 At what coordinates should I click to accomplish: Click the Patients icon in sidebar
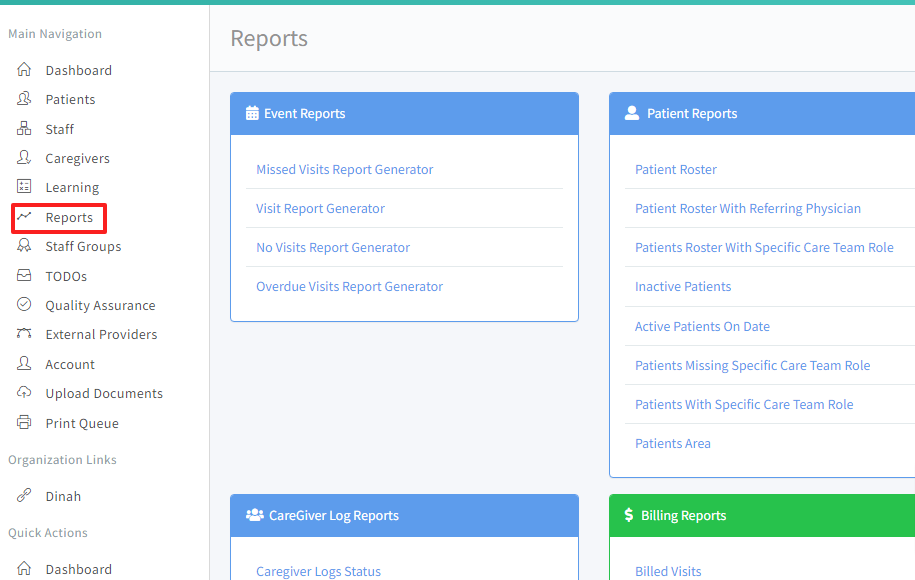point(24,99)
